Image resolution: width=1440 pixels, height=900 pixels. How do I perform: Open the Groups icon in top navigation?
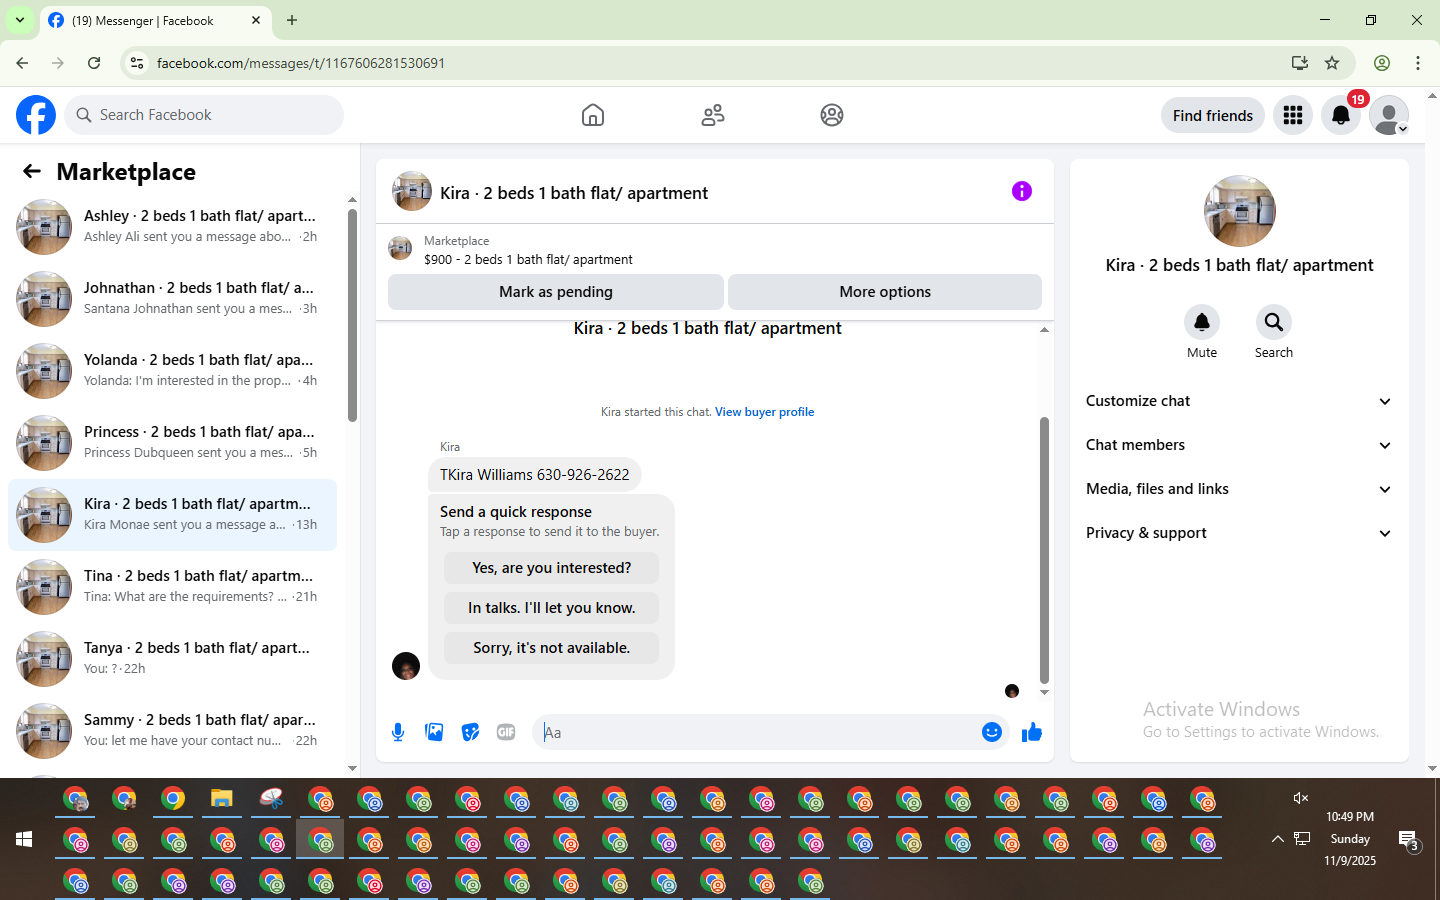tap(832, 115)
